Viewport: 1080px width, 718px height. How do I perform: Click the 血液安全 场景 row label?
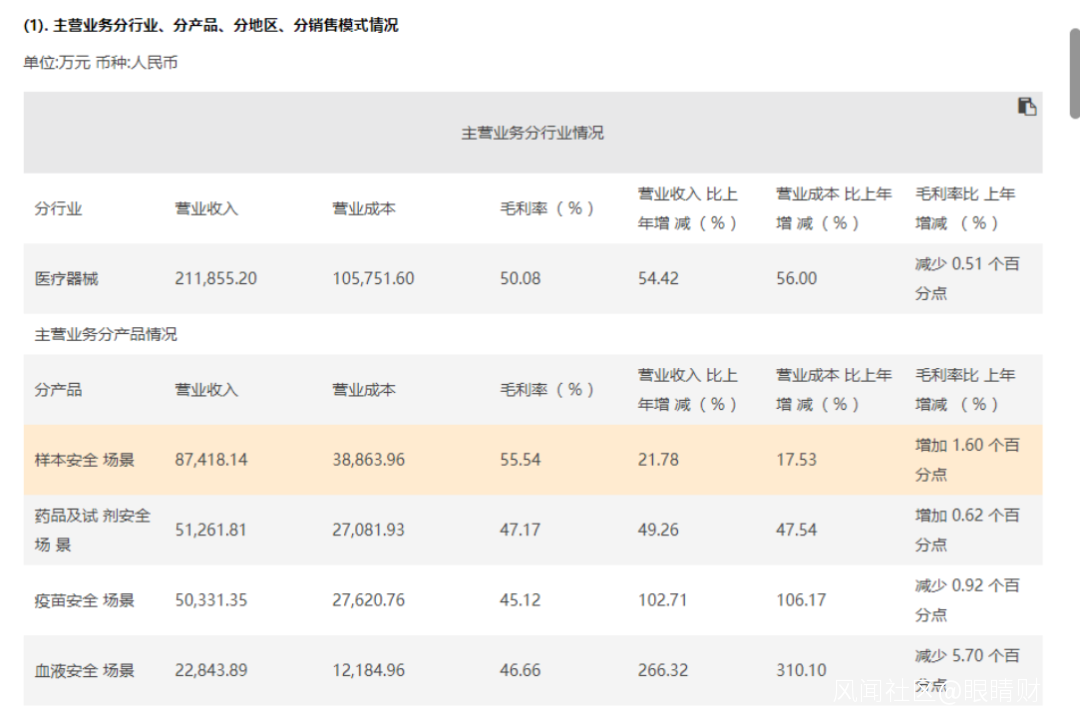point(84,670)
